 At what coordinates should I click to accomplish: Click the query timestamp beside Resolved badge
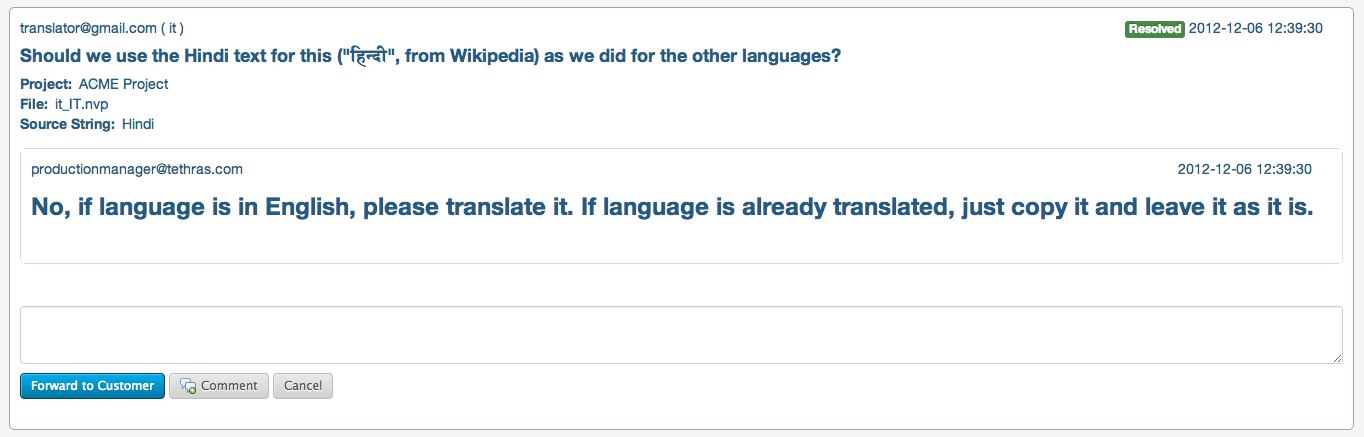click(1255, 28)
